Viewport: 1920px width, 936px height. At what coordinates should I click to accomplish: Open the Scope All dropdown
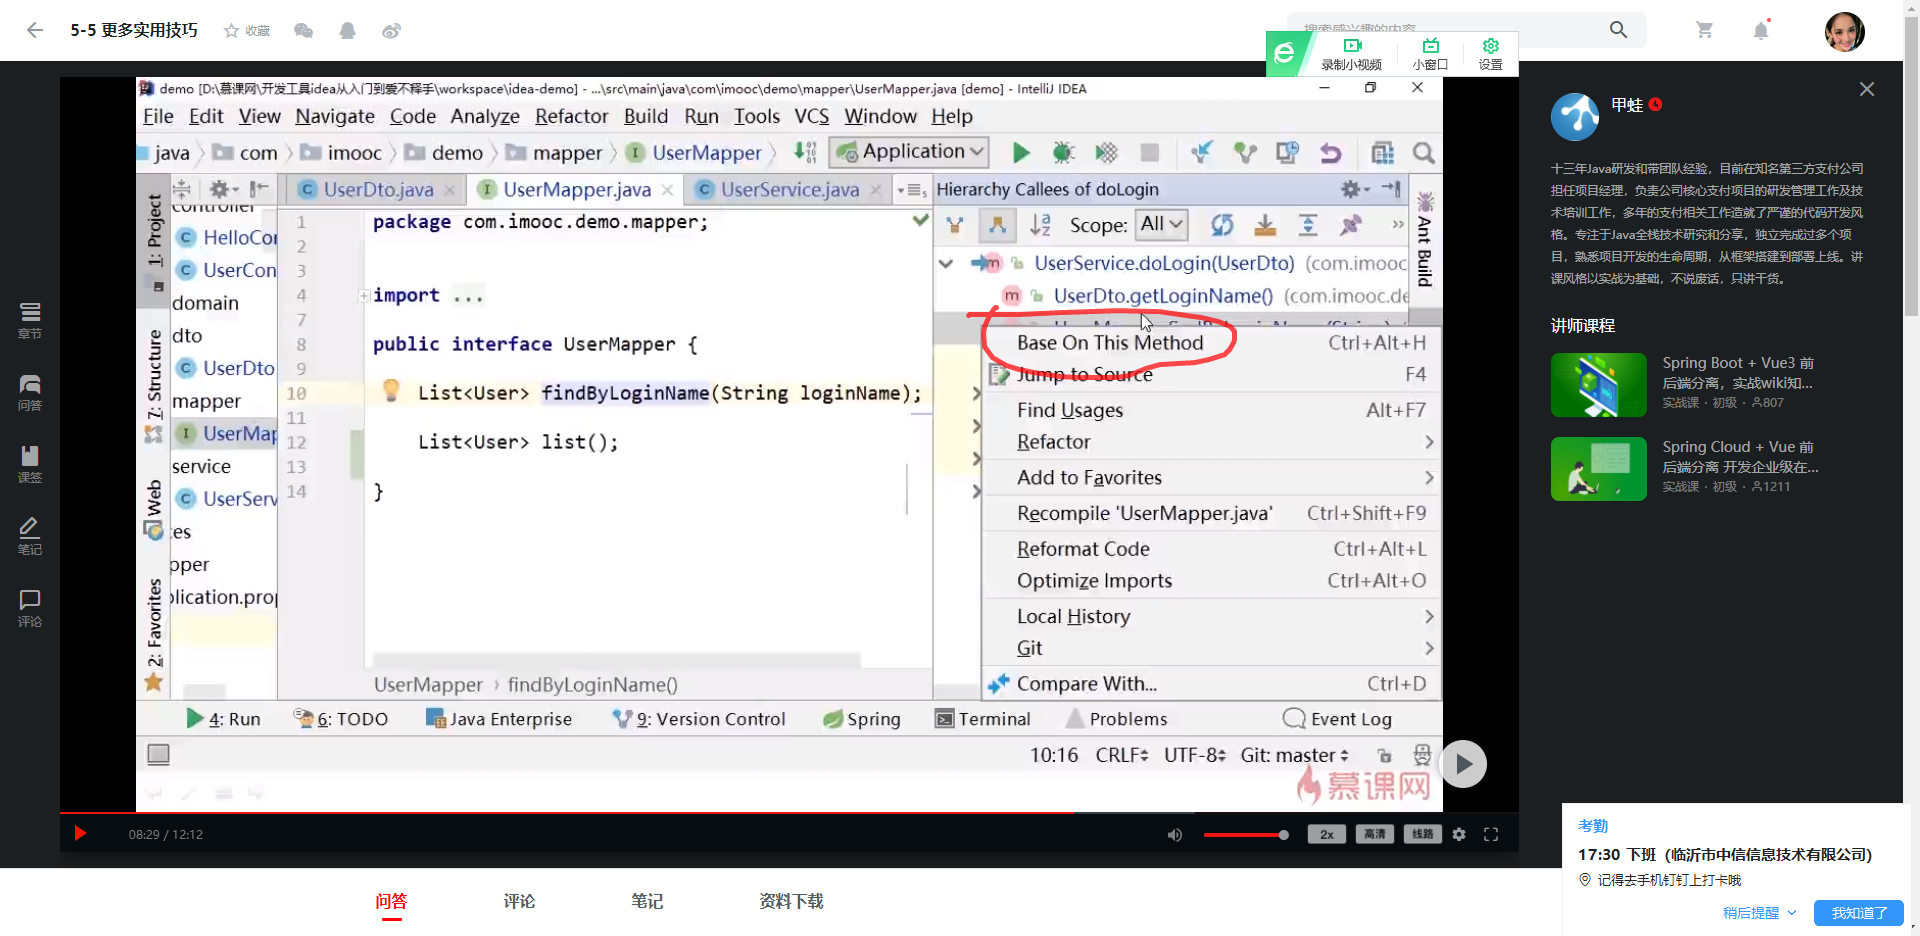[x=1162, y=225]
